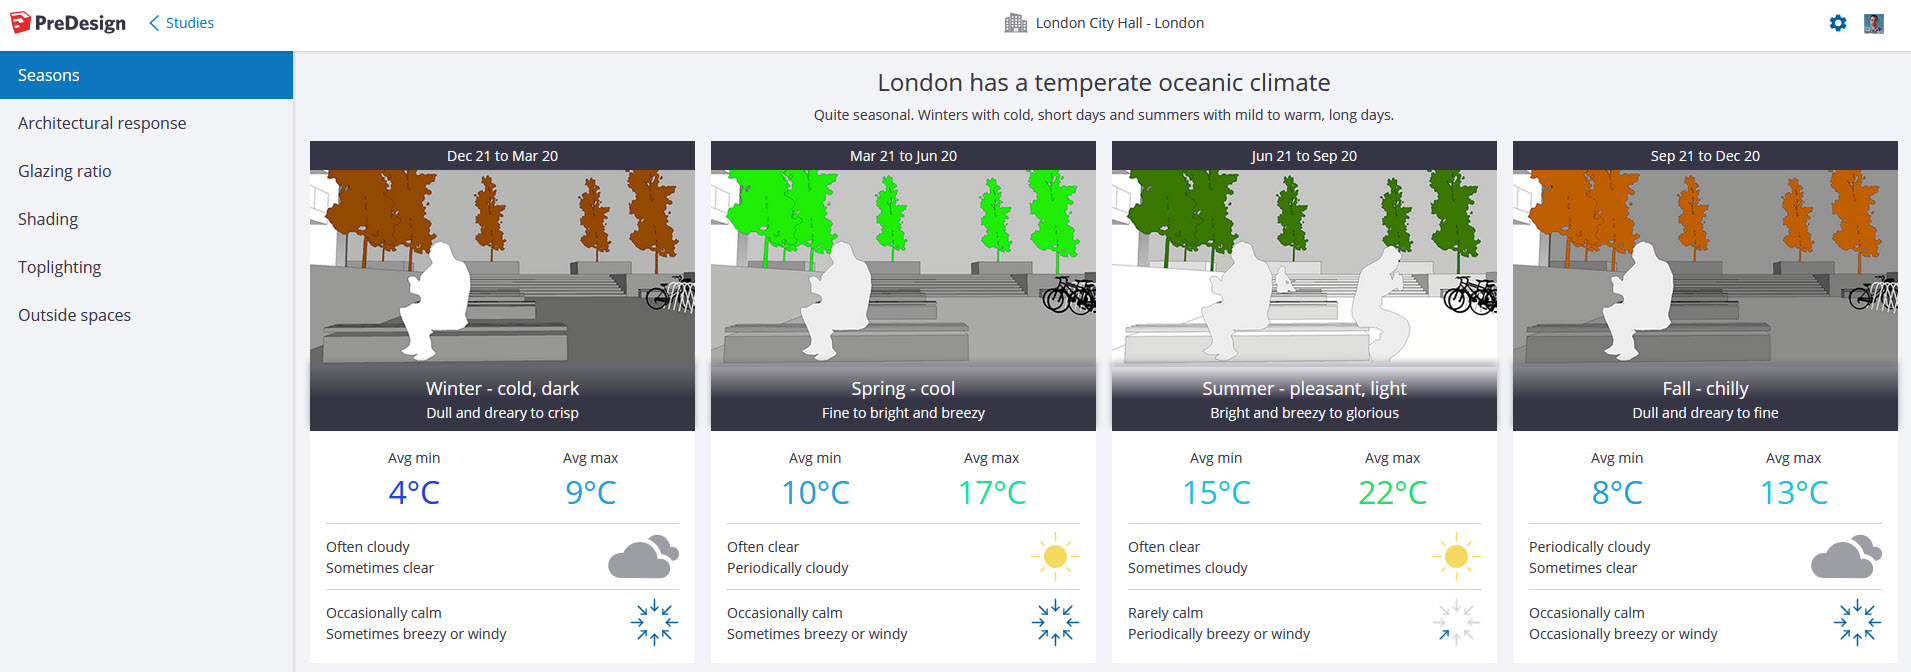This screenshot has width=1911, height=672.
Task: Go back to Studies
Action: click(181, 23)
